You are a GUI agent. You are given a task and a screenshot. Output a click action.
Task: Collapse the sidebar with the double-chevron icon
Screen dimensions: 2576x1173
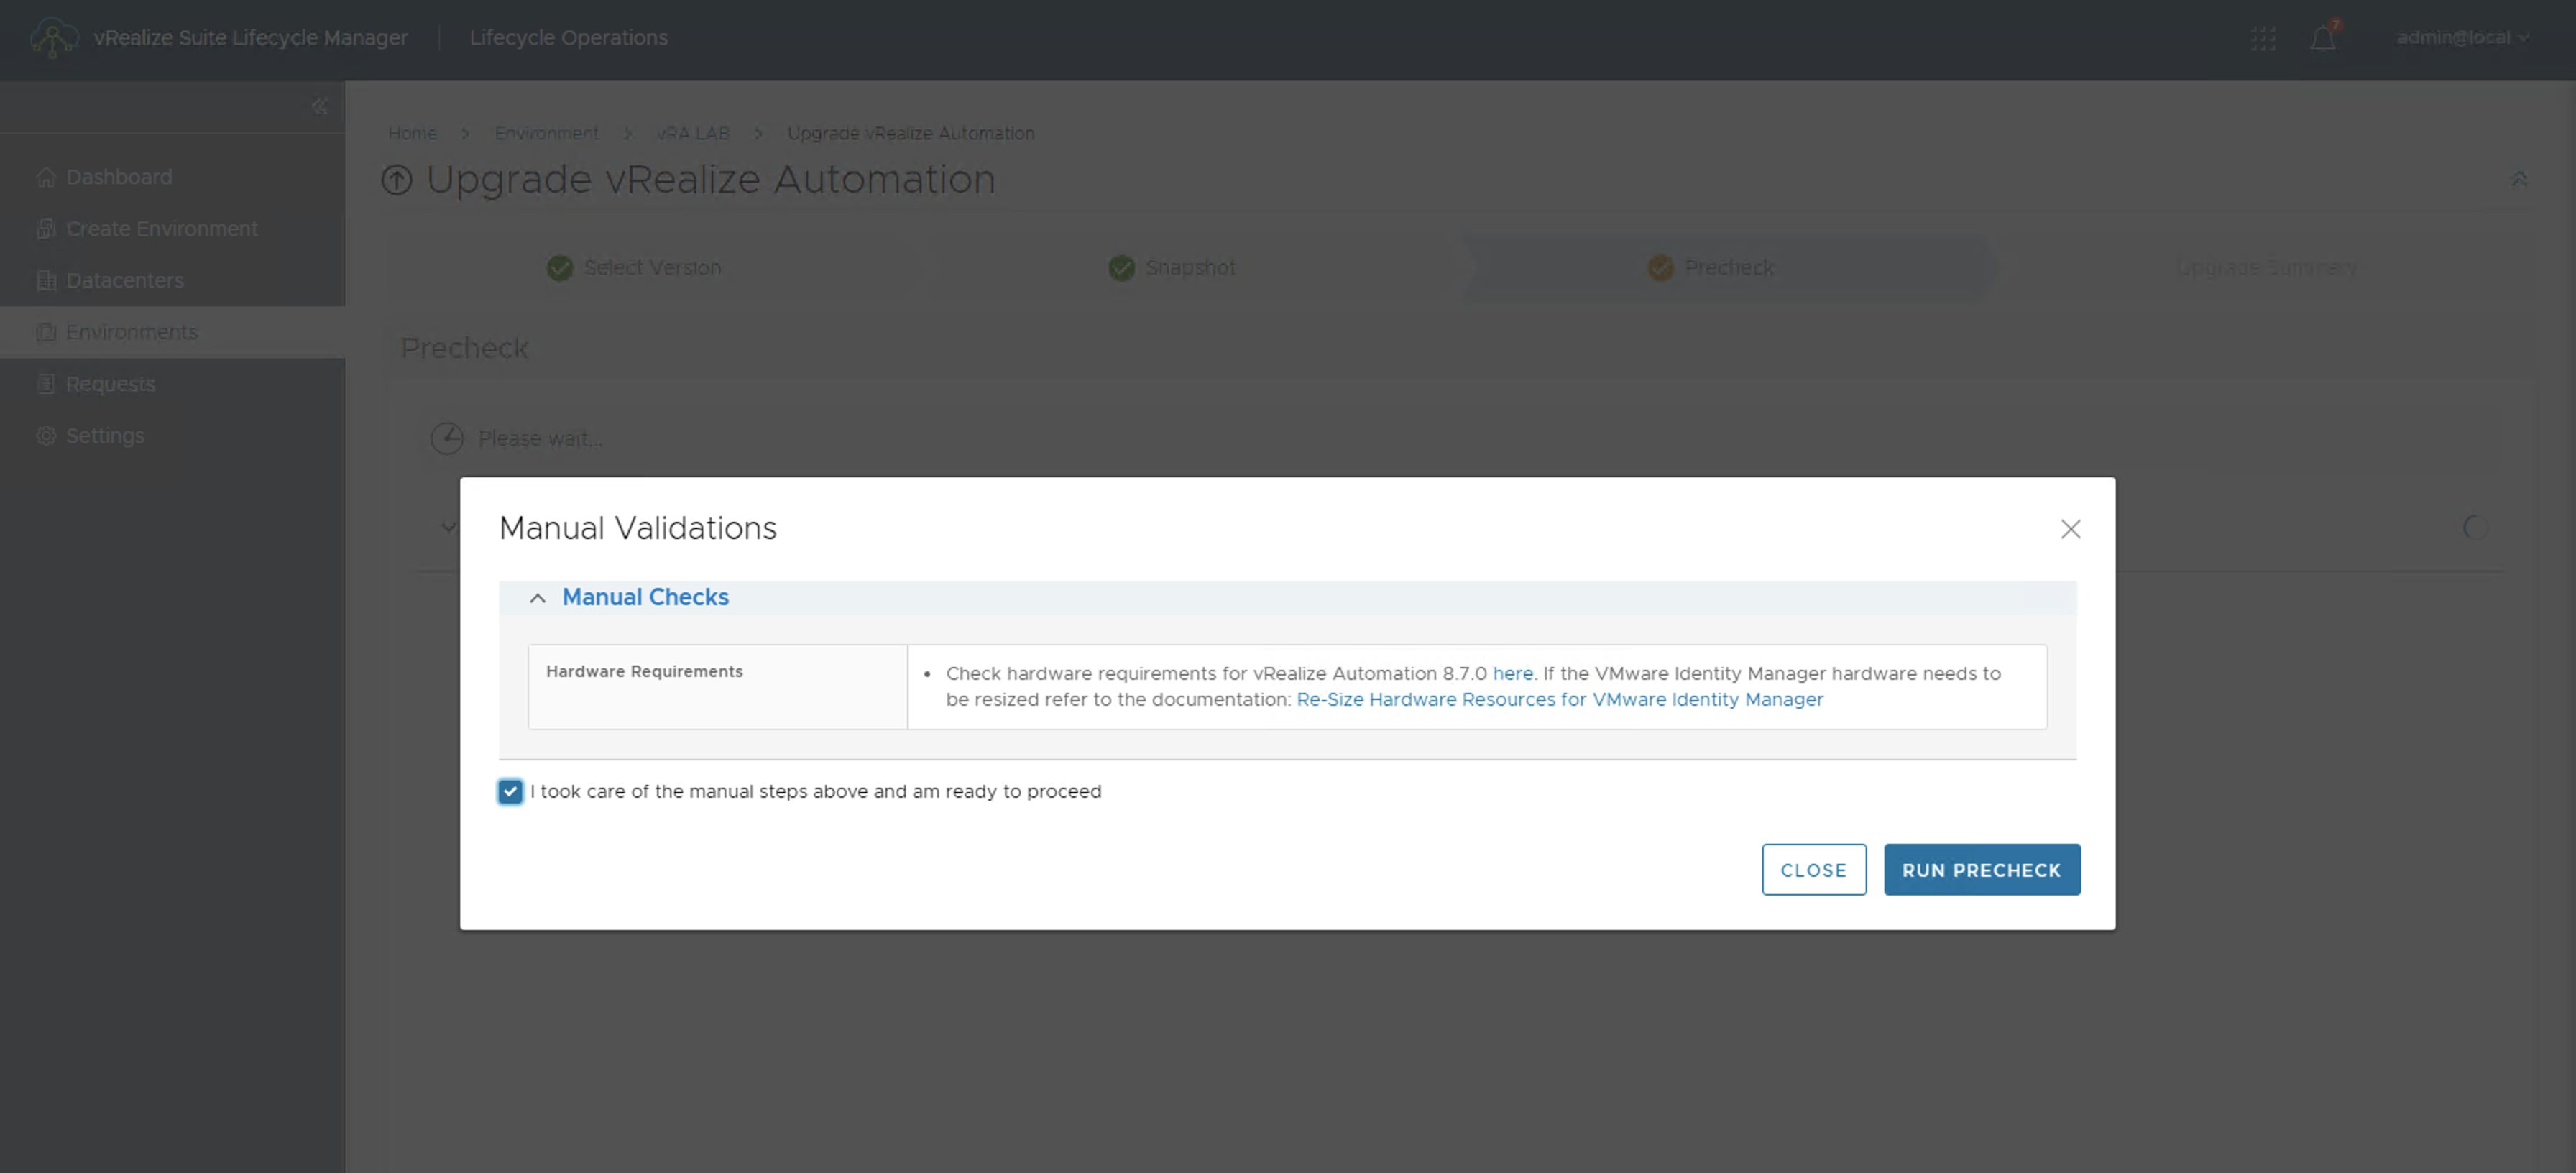tap(319, 106)
